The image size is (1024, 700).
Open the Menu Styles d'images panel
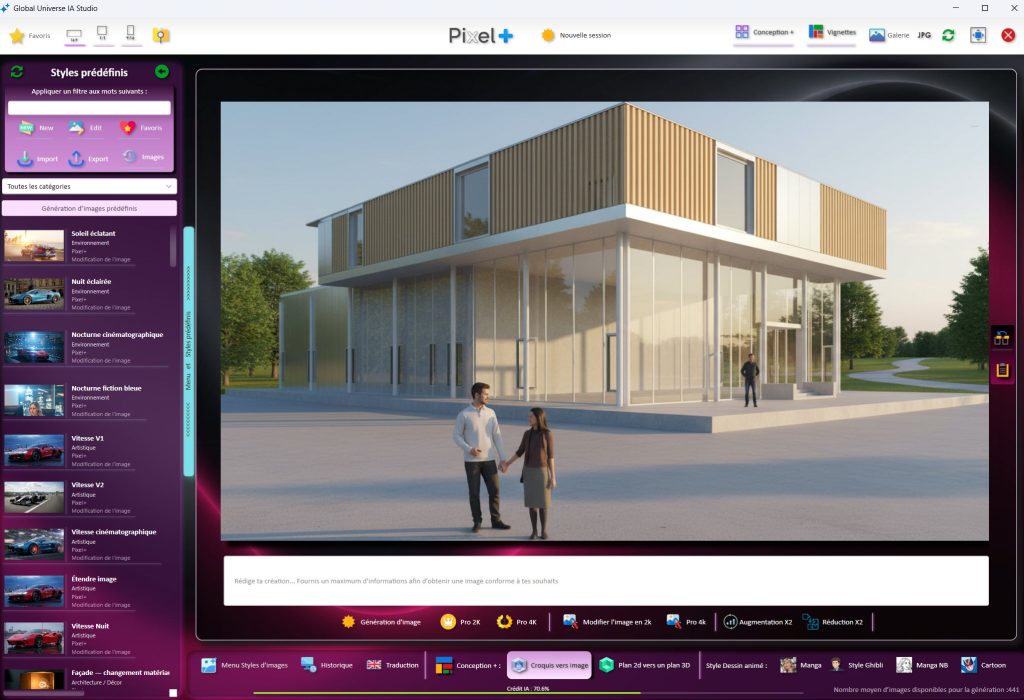[244, 665]
